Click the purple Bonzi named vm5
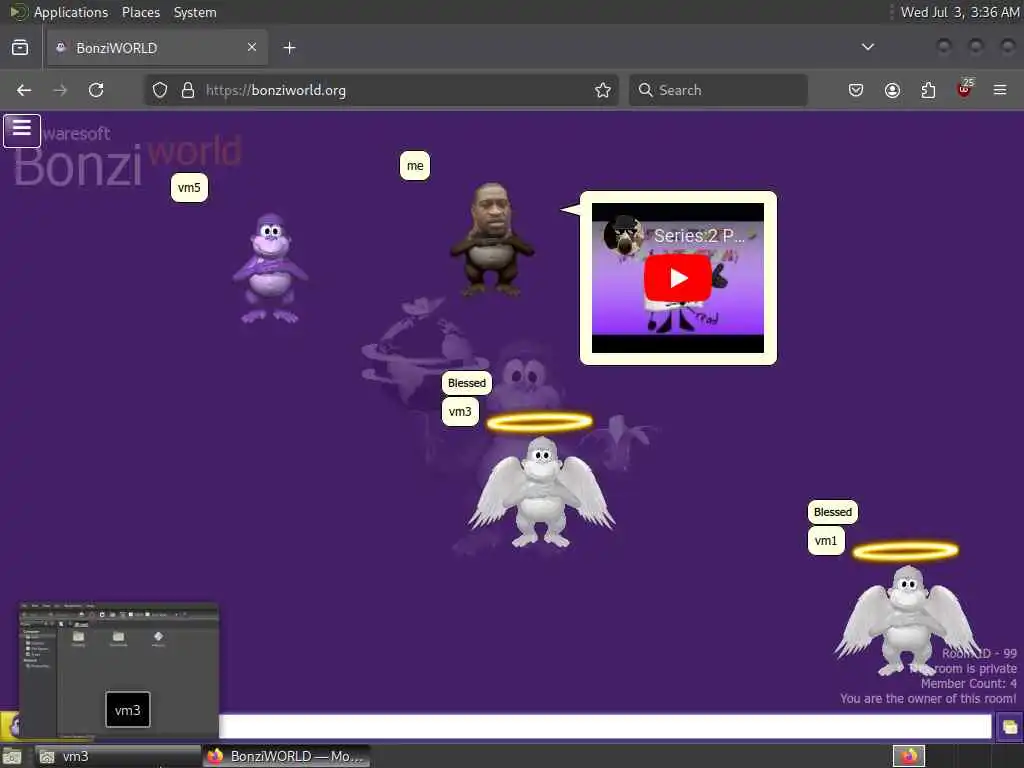Screen dimensions: 1024x768 (270, 268)
